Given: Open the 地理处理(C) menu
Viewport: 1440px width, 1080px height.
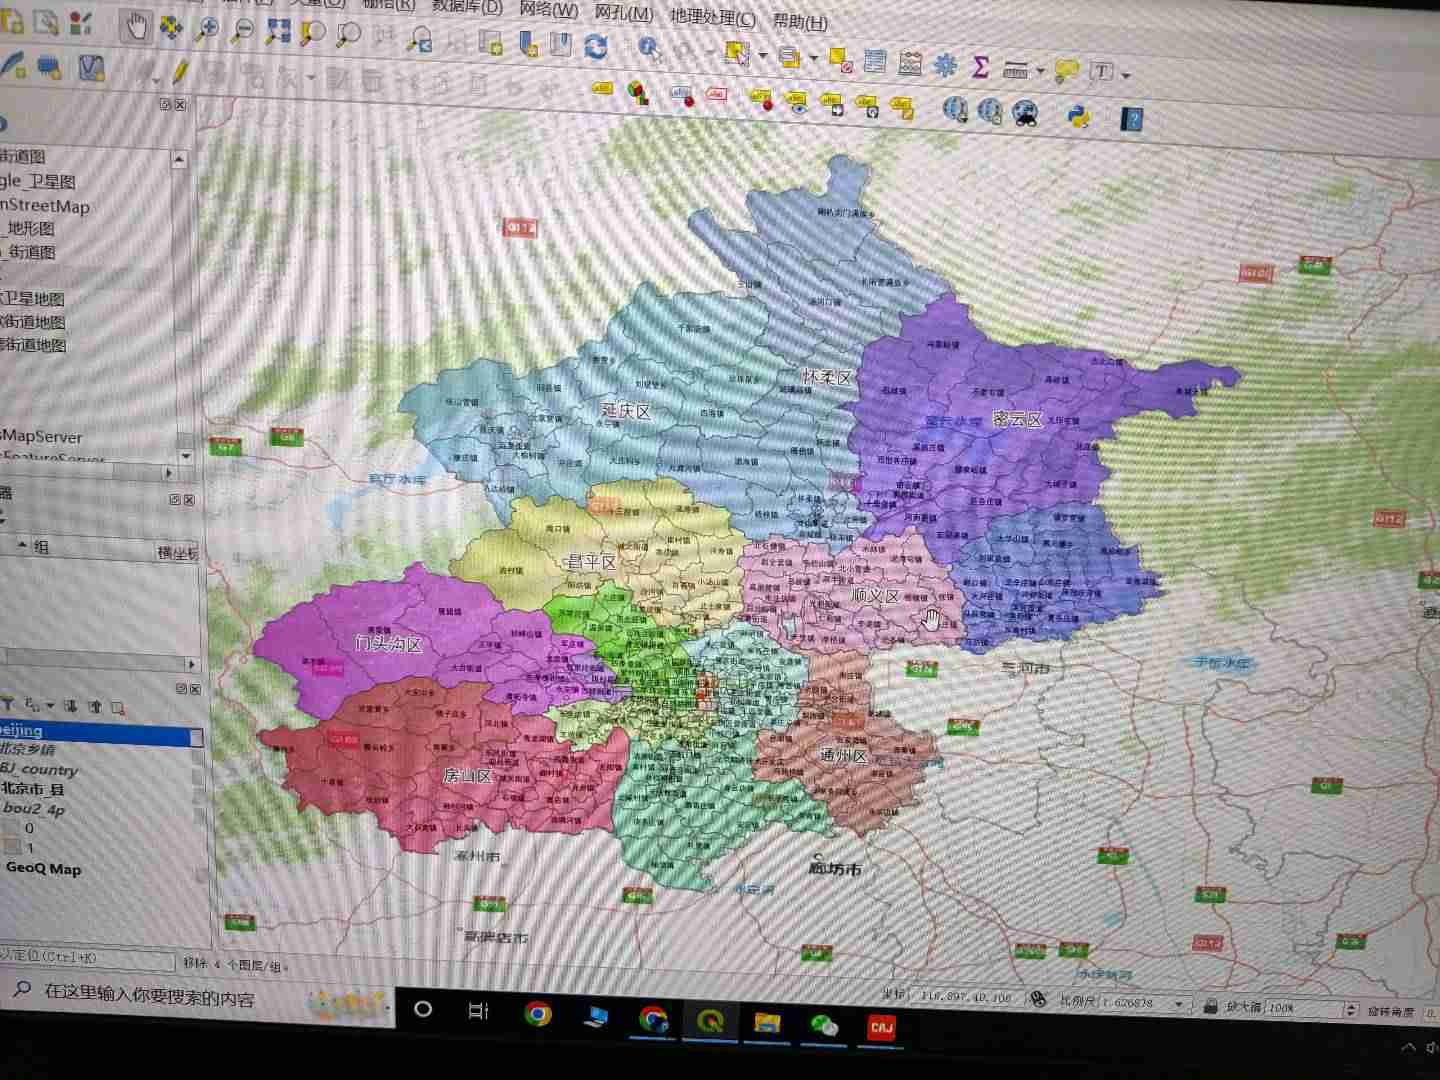Looking at the screenshot, I should coord(712,17).
